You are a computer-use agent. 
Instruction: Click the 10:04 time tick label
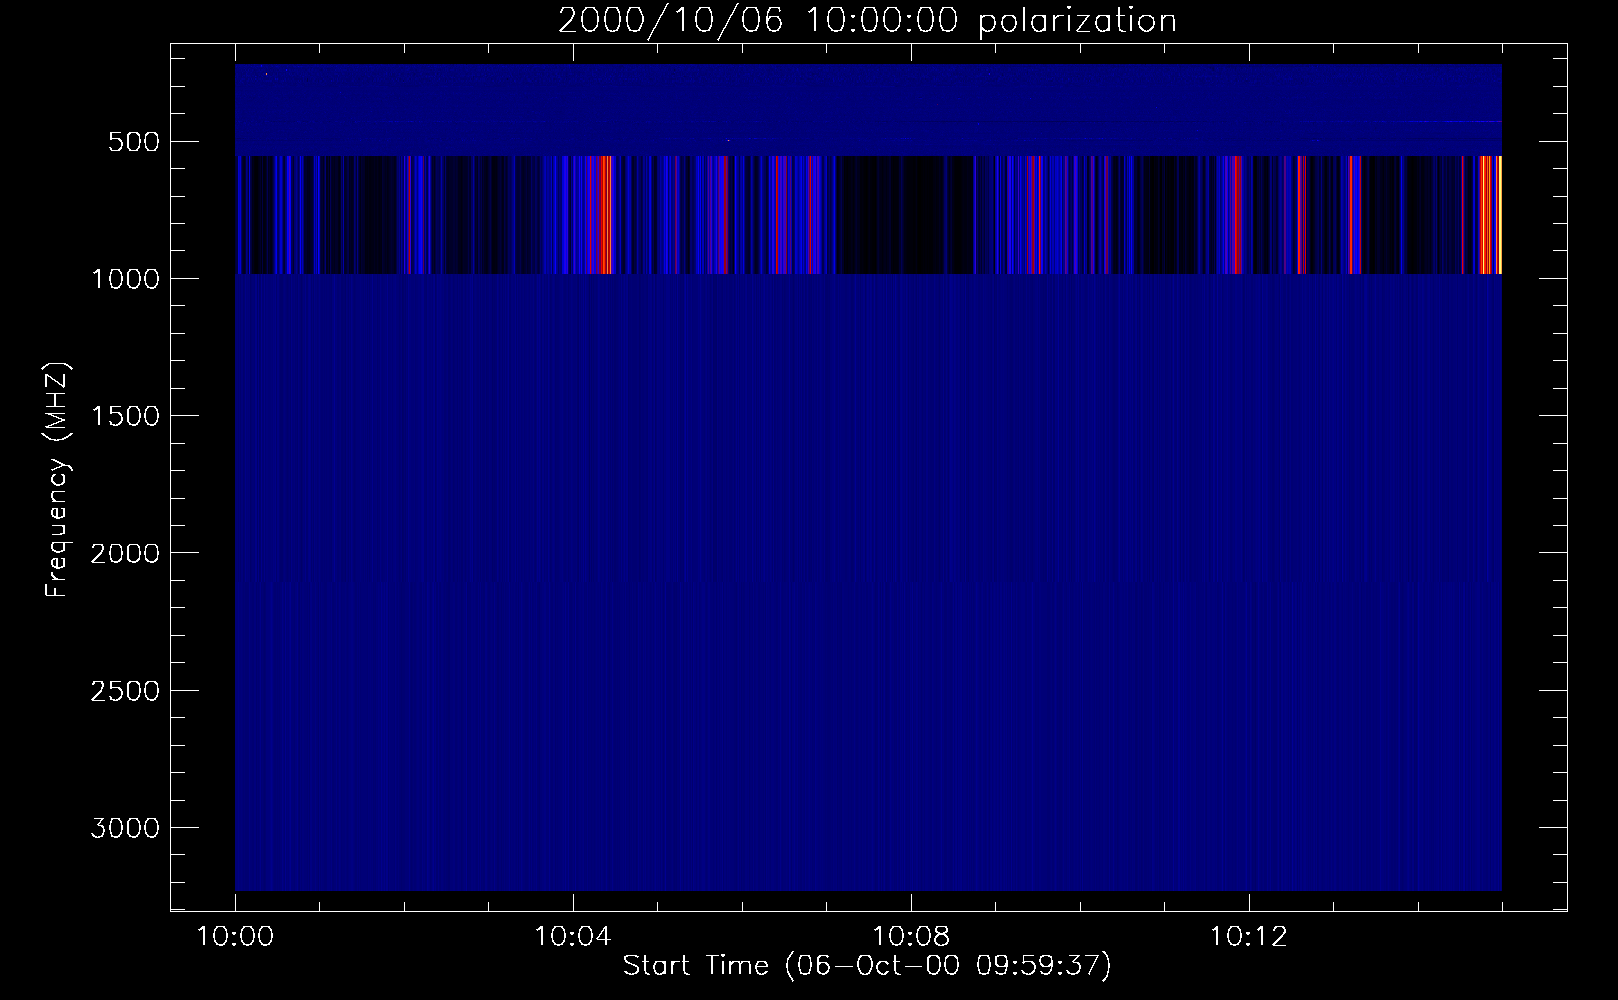point(573,937)
